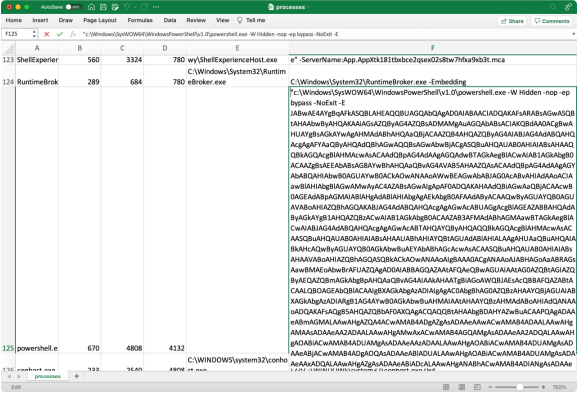Click the Tell me lightbulb search

click(x=251, y=20)
